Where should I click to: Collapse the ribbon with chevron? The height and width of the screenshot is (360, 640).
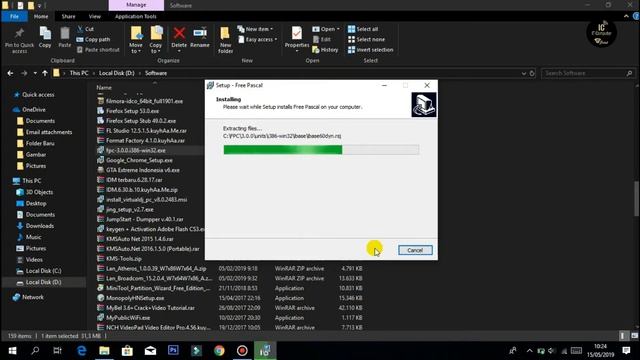point(626,16)
